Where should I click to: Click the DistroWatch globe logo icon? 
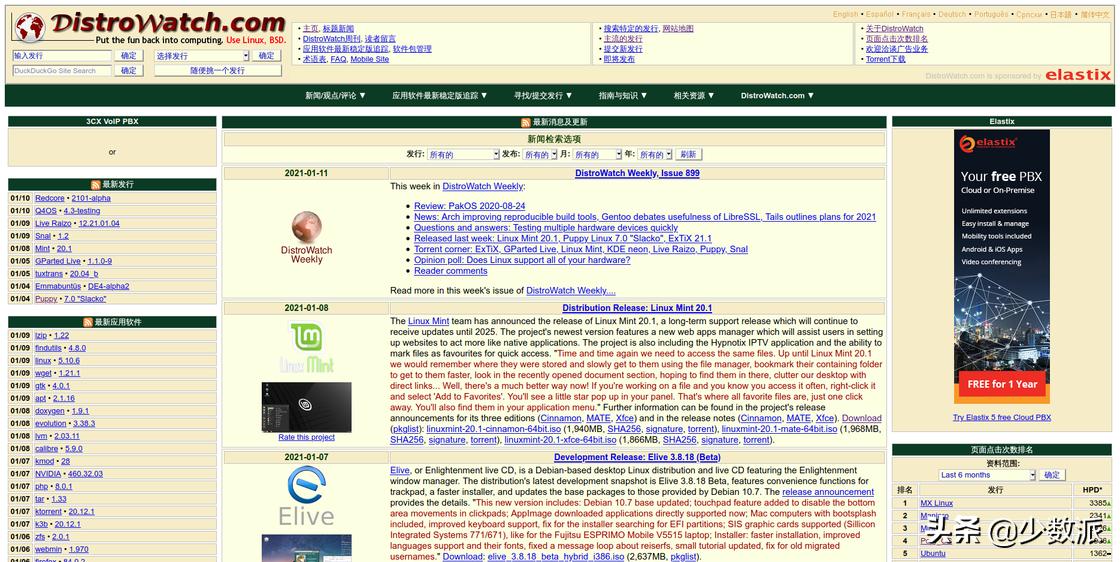point(30,27)
